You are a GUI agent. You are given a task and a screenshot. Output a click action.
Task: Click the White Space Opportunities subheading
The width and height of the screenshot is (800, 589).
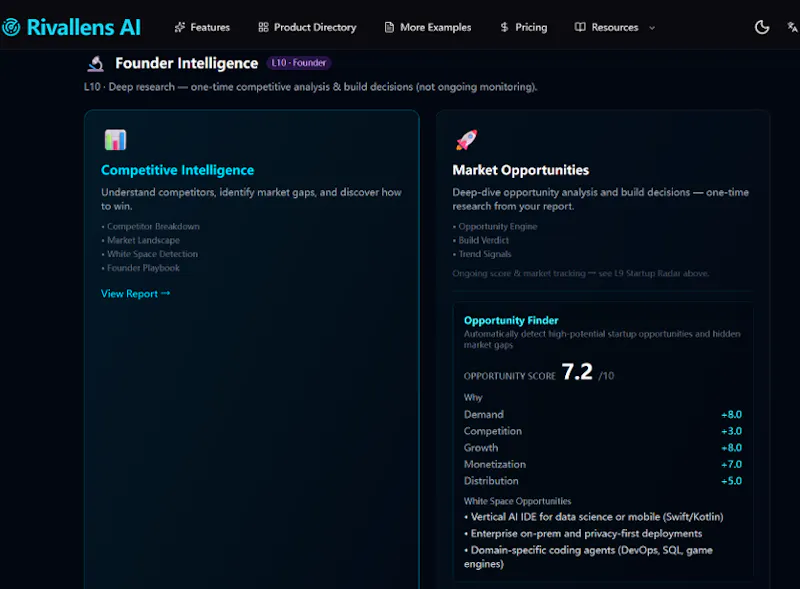(517, 501)
